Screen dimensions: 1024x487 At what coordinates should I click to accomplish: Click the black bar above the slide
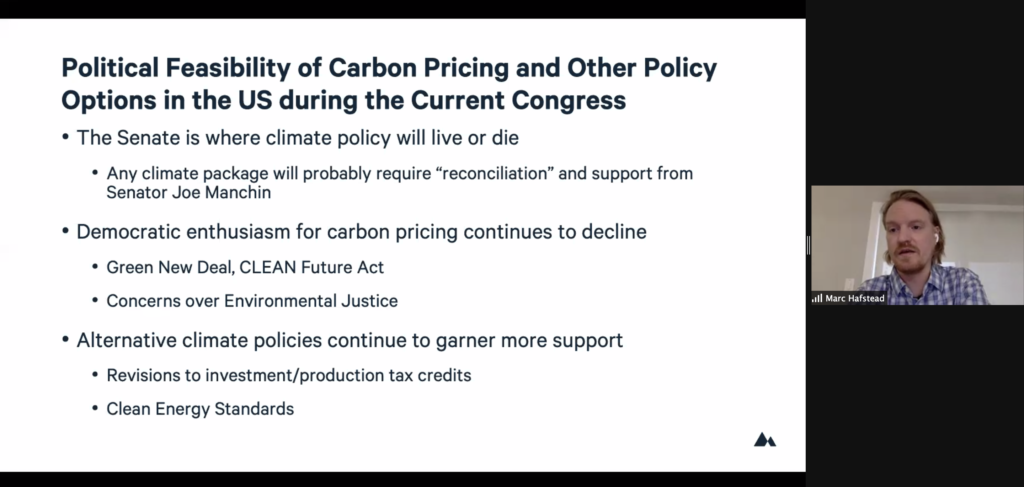click(x=400, y=8)
